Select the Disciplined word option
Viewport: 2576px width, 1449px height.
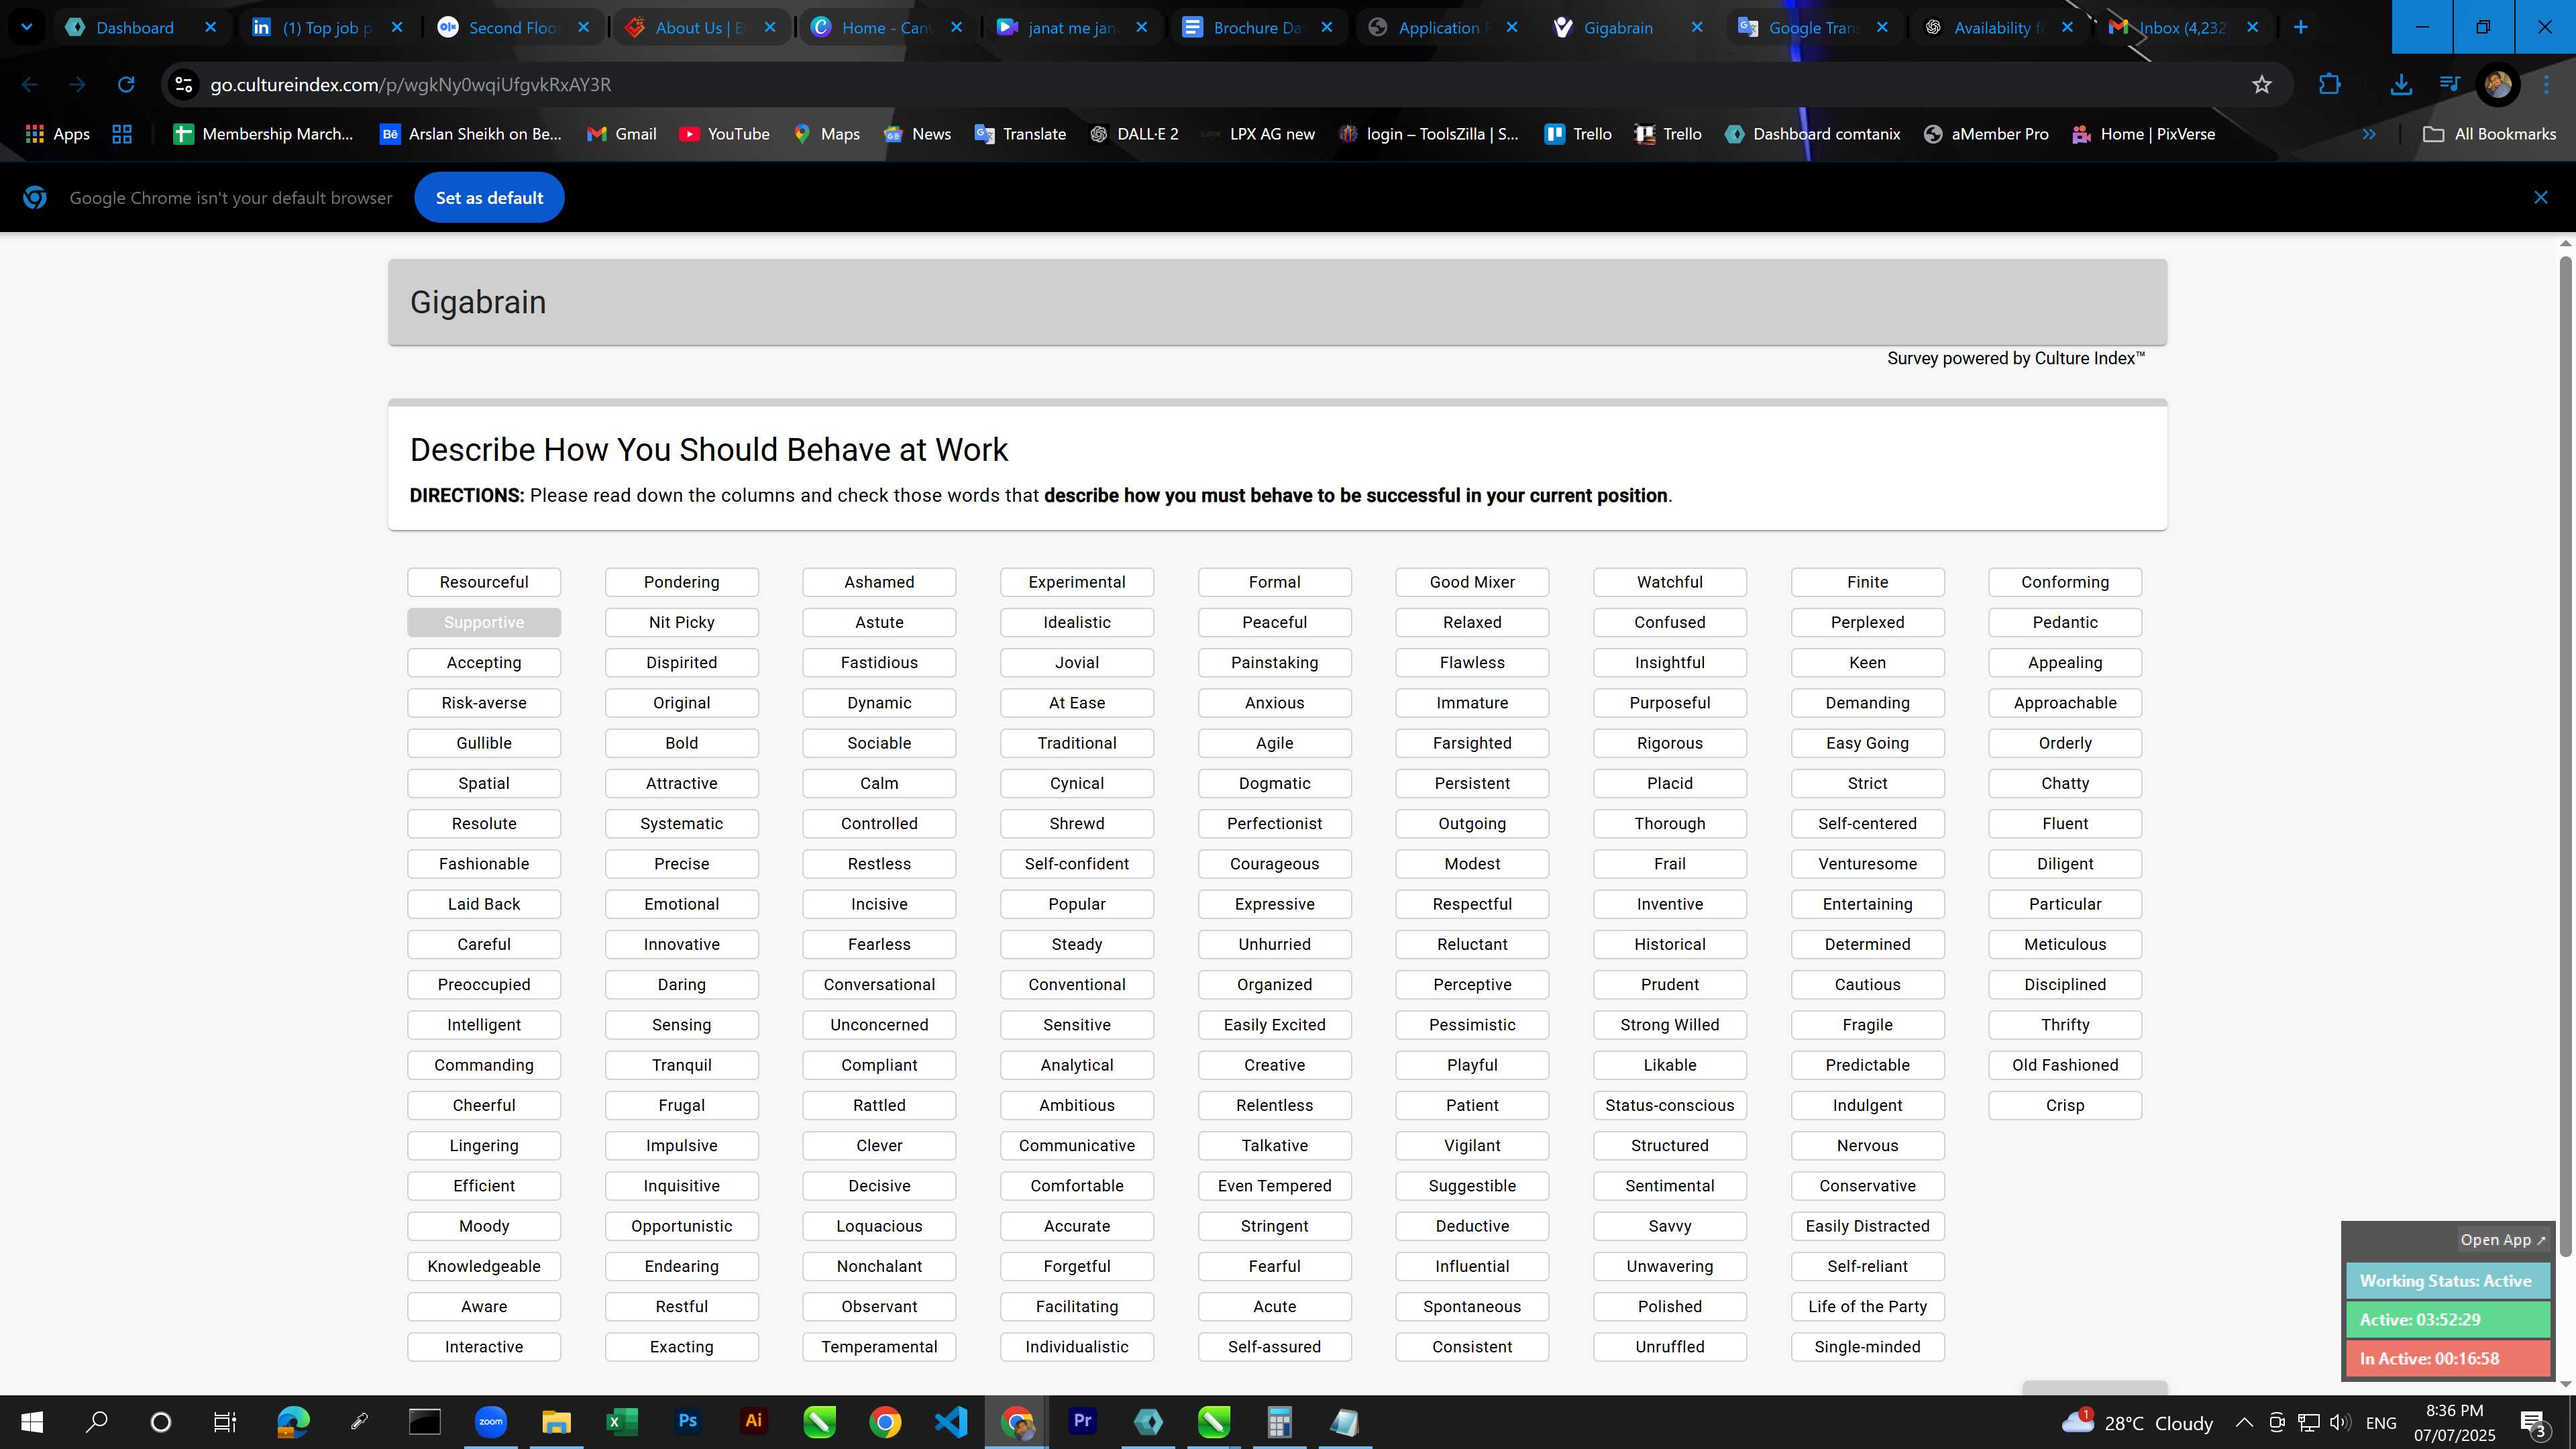[2065, 984]
